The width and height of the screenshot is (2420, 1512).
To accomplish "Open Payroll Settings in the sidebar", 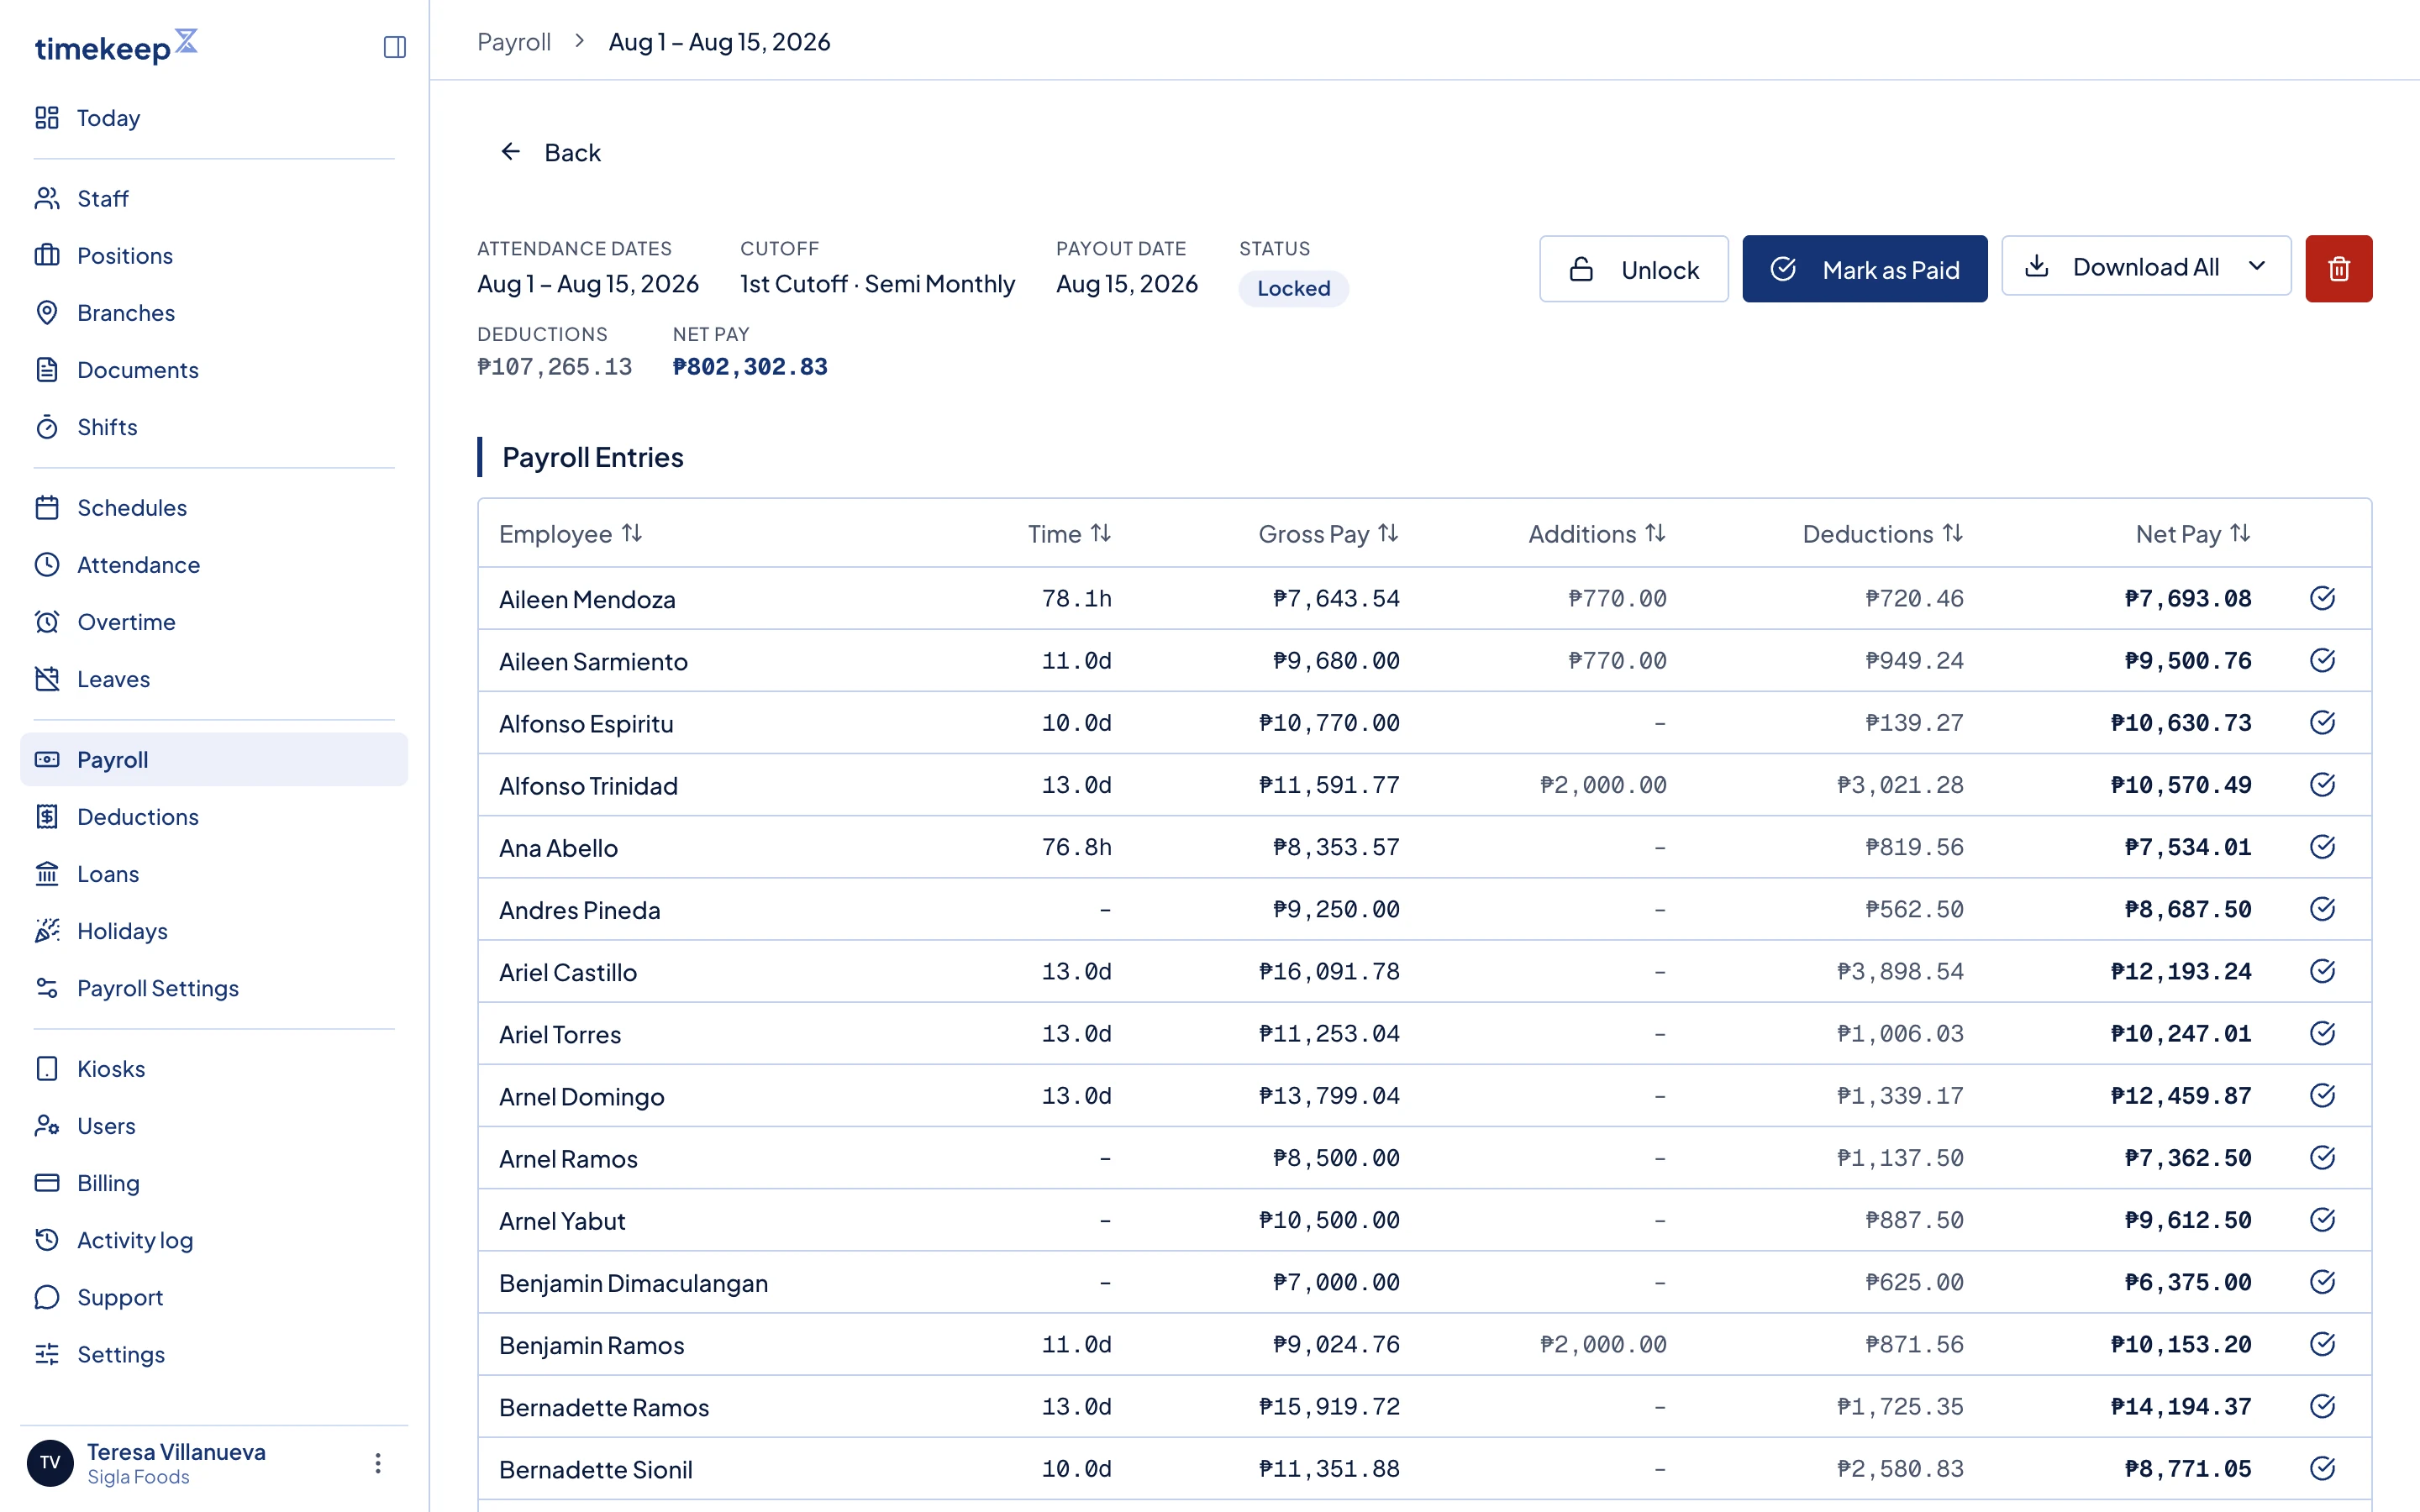I will click(214, 988).
